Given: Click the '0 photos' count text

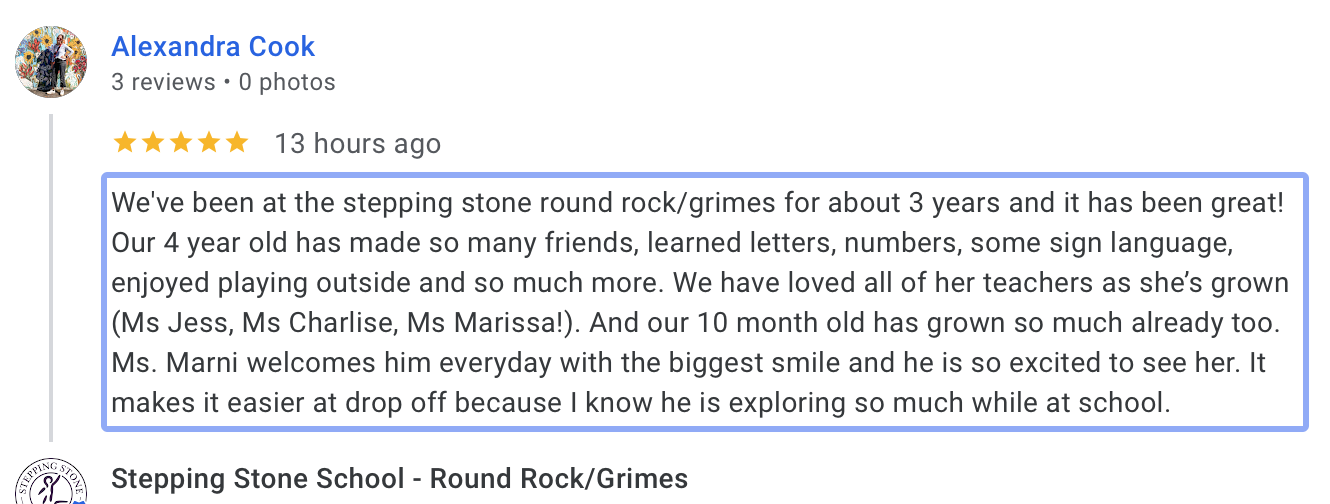Looking at the screenshot, I should 287,82.
